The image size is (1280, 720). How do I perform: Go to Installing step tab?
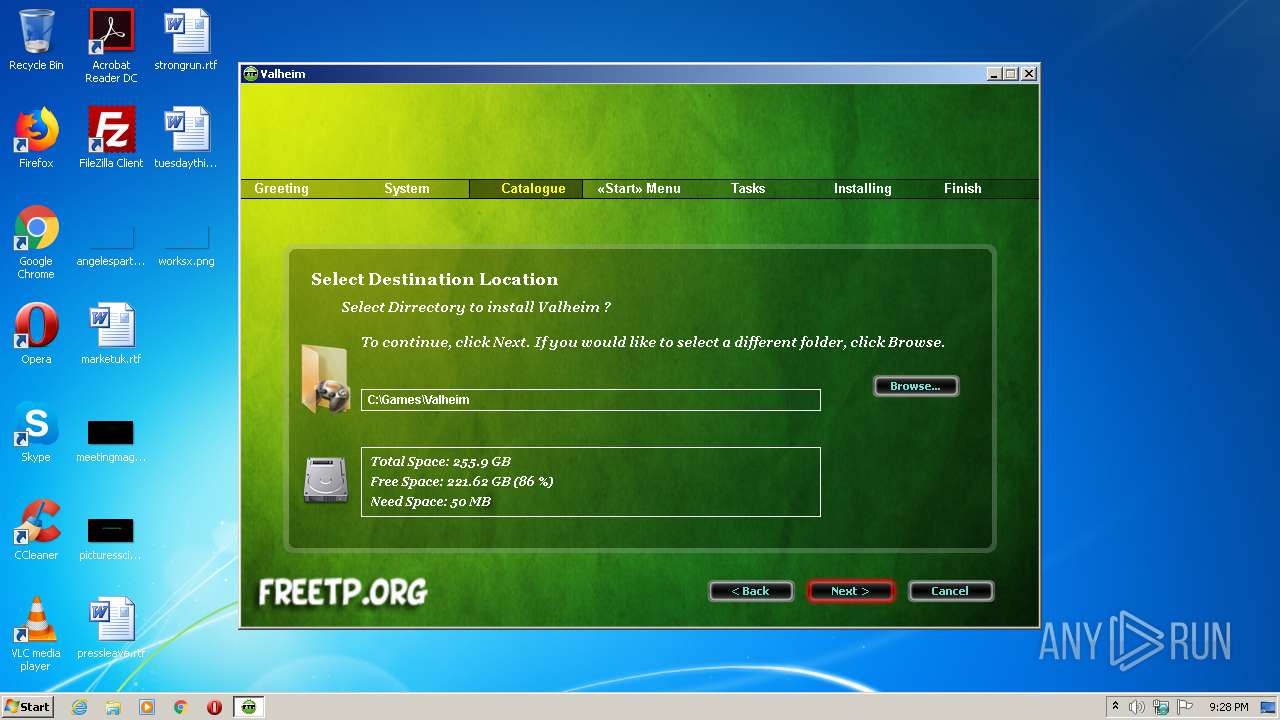point(863,188)
